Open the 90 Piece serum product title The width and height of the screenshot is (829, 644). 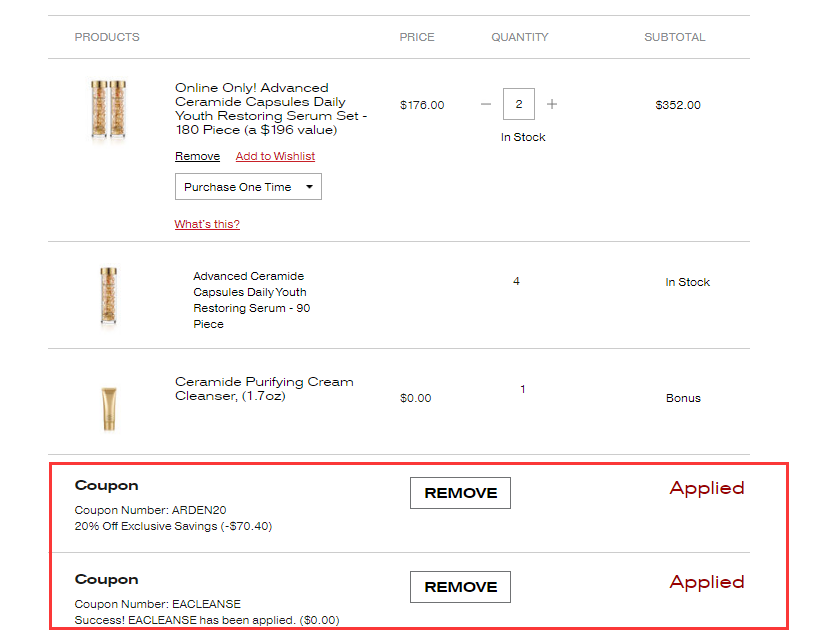(x=250, y=300)
